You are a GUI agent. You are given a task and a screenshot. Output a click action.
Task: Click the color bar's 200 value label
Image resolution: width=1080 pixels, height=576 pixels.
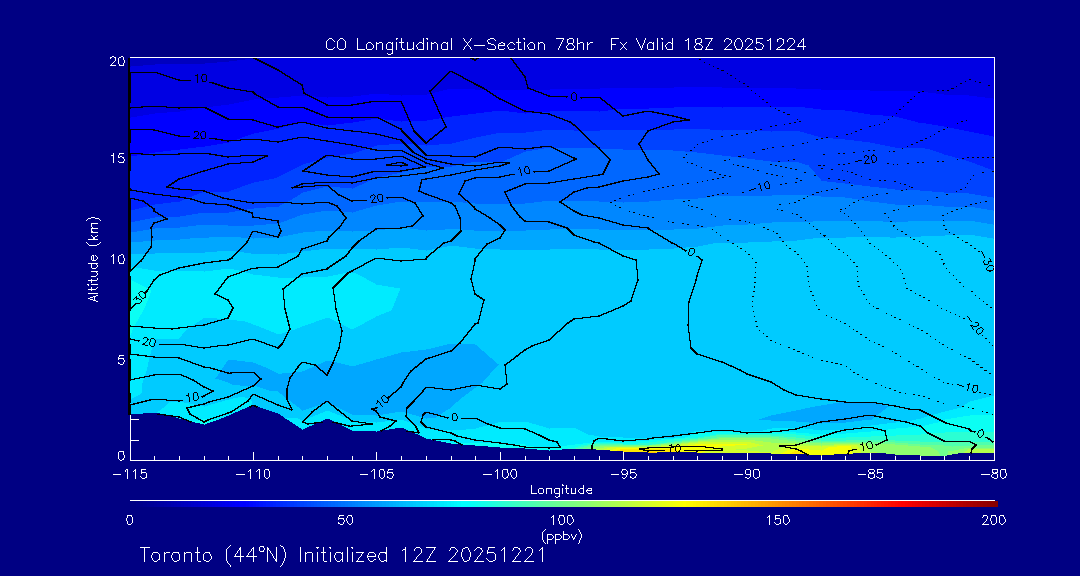pos(993,520)
